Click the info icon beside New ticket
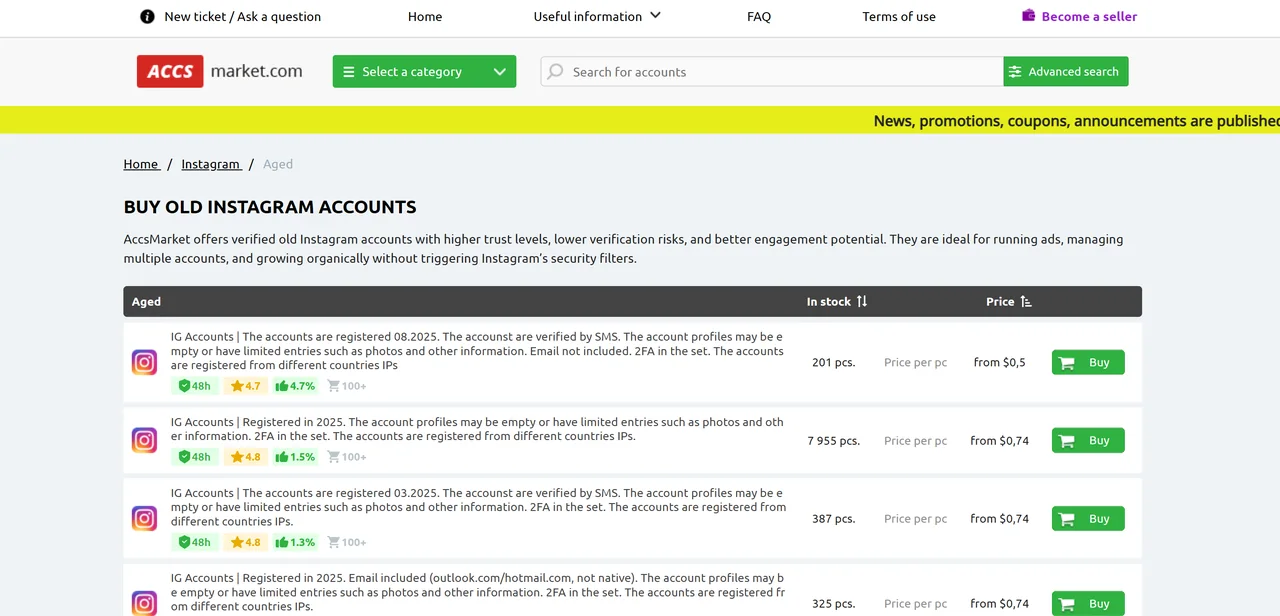 click(147, 16)
